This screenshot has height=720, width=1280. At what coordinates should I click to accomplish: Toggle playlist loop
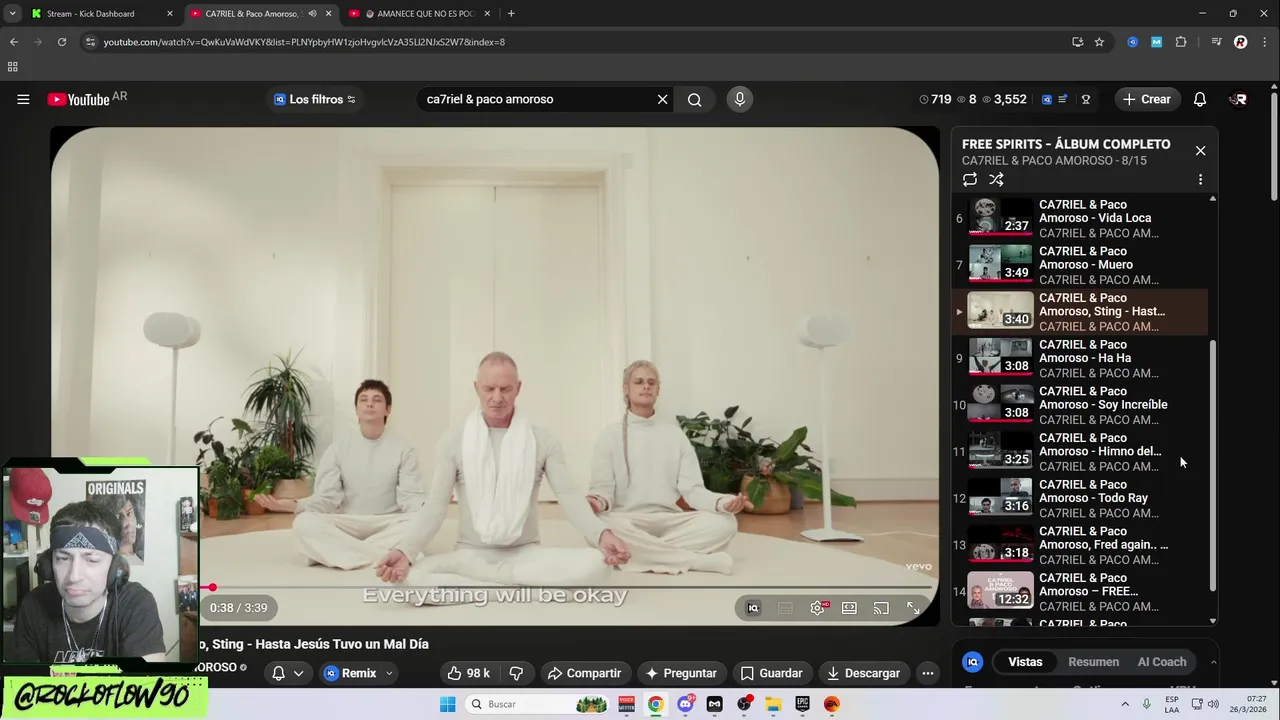click(970, 179)
